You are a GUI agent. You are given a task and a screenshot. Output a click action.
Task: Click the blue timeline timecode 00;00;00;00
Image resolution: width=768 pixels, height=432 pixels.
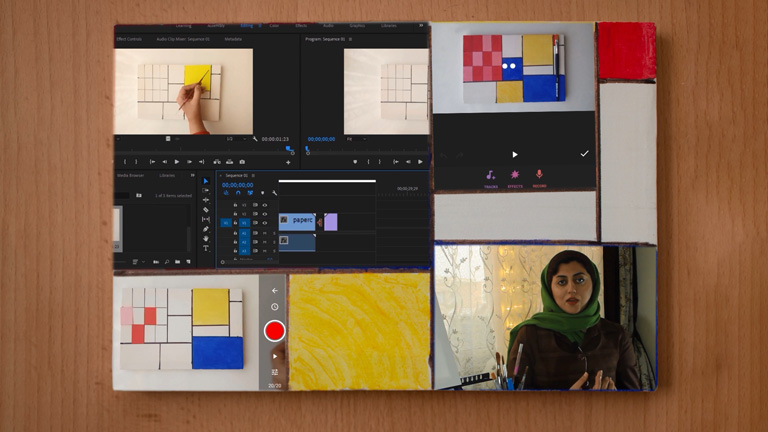(238, 185)
